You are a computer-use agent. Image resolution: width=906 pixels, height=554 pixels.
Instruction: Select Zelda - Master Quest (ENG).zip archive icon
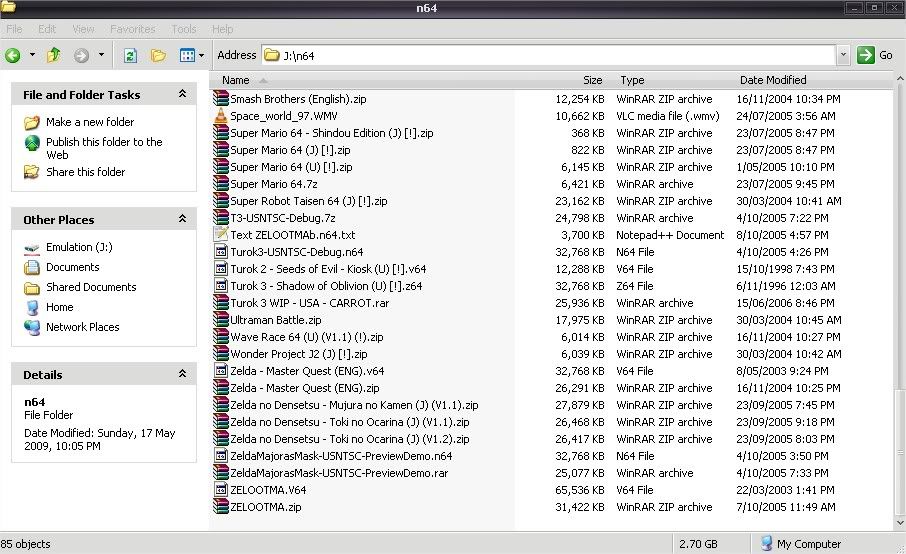click(221, 388)
